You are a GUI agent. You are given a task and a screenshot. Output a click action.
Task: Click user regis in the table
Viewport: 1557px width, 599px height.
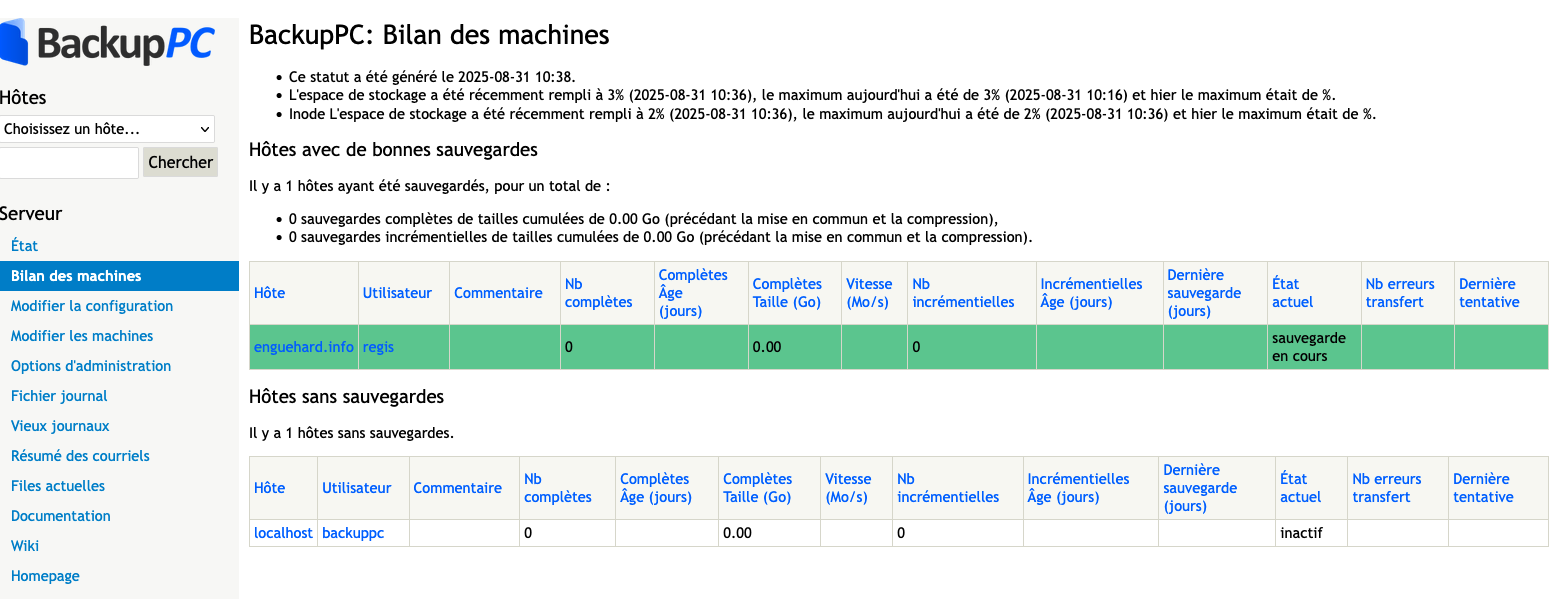click(378, 347)
